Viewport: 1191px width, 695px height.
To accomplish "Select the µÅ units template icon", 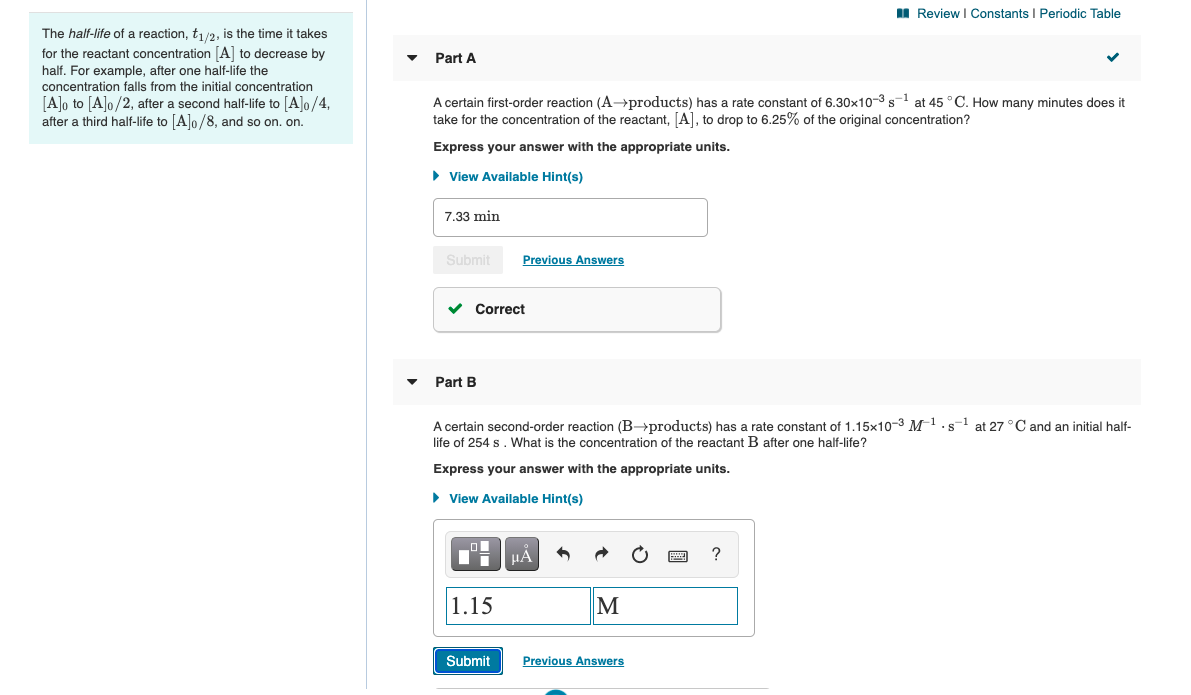I will click(521, 555).
